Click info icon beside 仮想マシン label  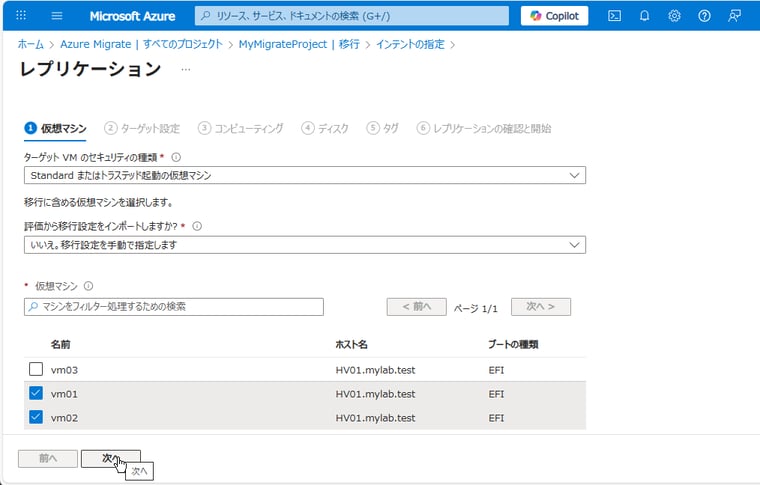pyautogui.click(x=88, y=286)
